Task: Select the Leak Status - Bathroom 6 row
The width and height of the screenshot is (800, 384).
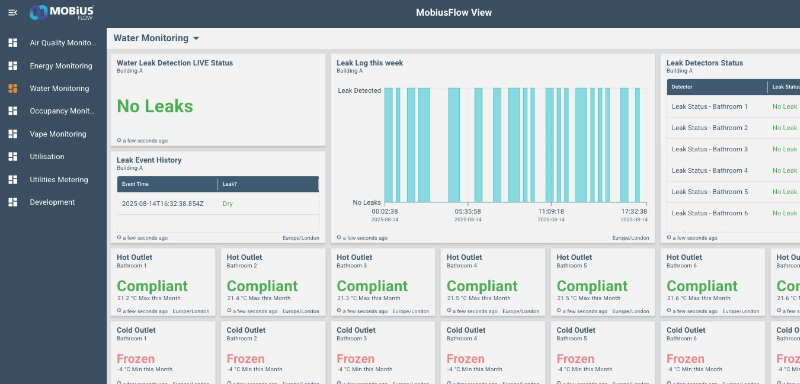Action: click(x=733, y=213)
